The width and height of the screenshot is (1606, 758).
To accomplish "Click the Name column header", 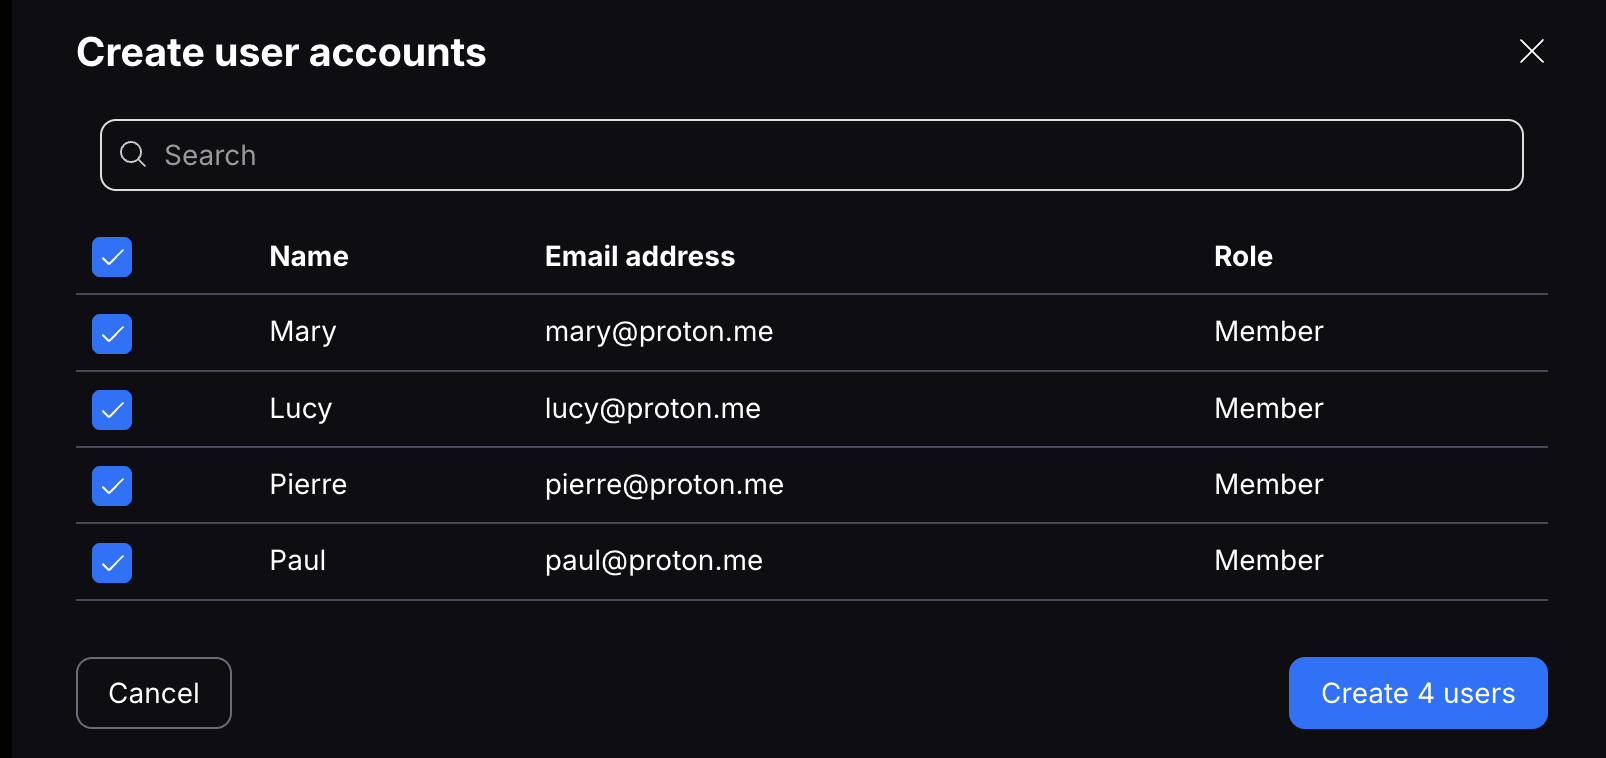I will 309,256.
